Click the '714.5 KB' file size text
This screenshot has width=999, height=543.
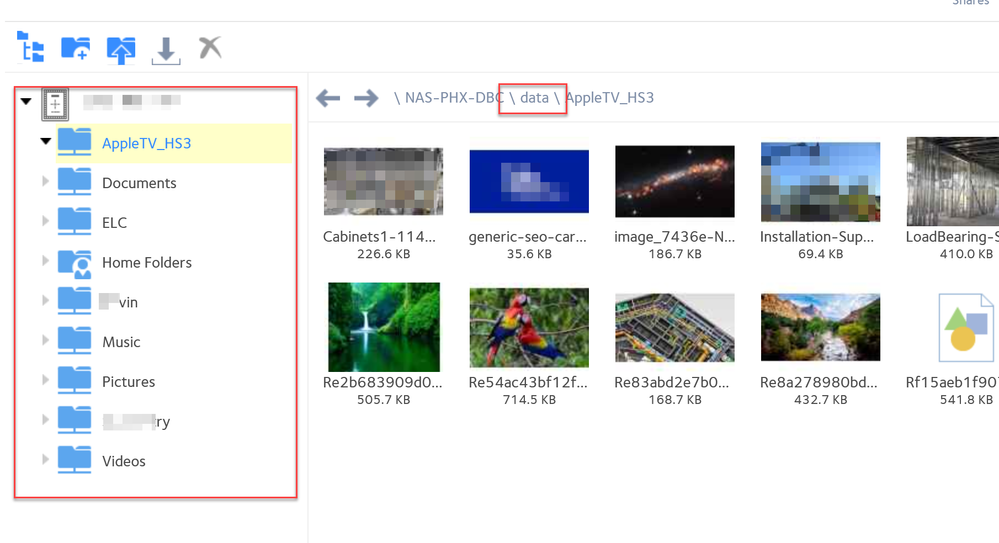click(x=529, y=400)
